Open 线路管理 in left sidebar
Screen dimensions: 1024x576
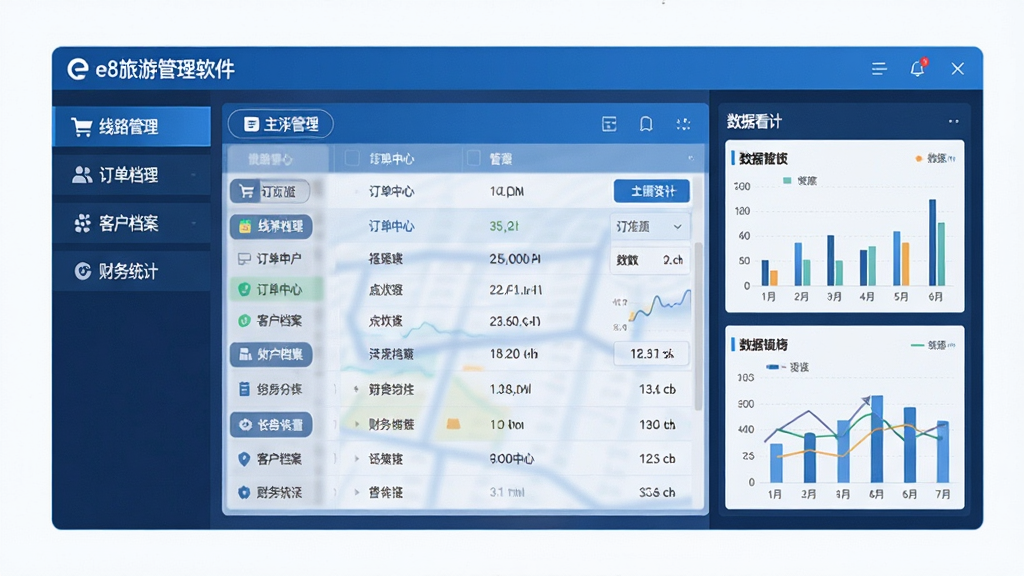[131, 127]
